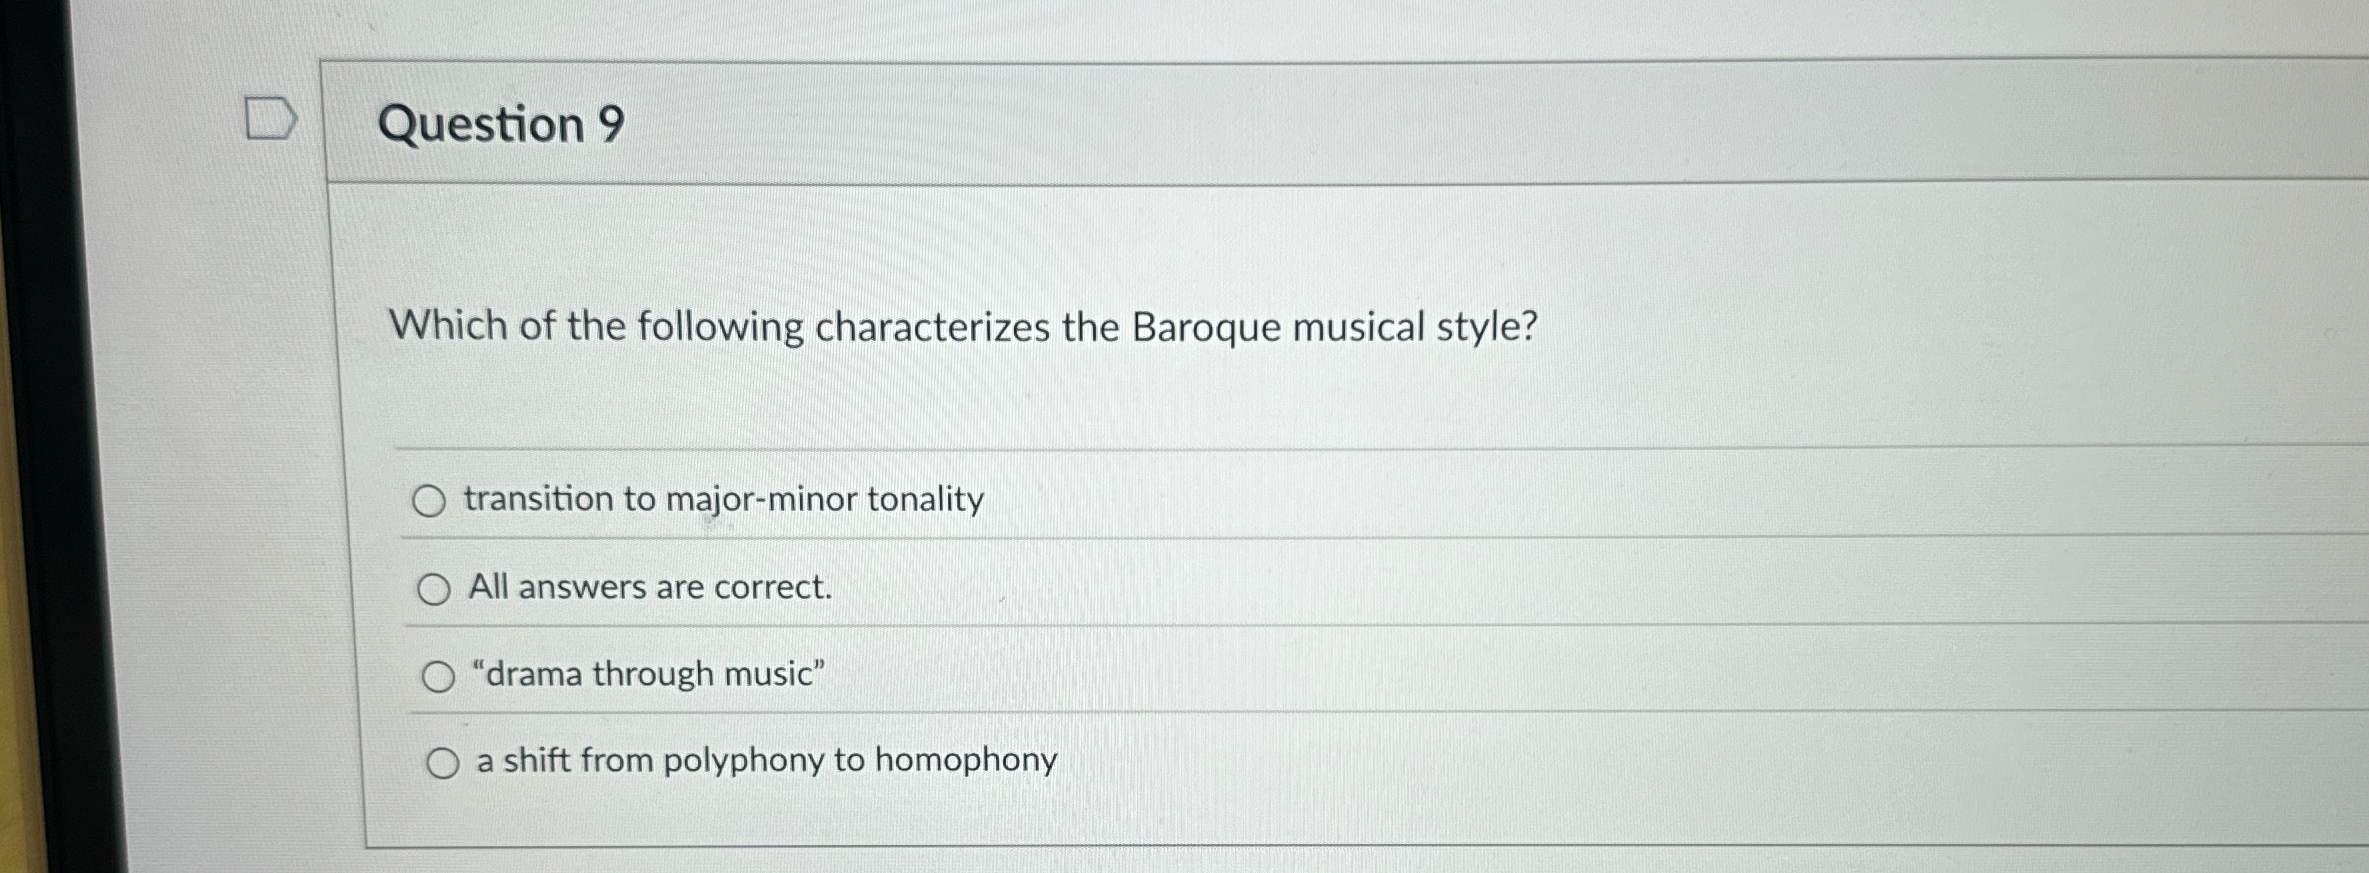Click the bookmark flag icon beside Question 9
The width and height of the screenshot is (2369, 873).
pos(271,117)
